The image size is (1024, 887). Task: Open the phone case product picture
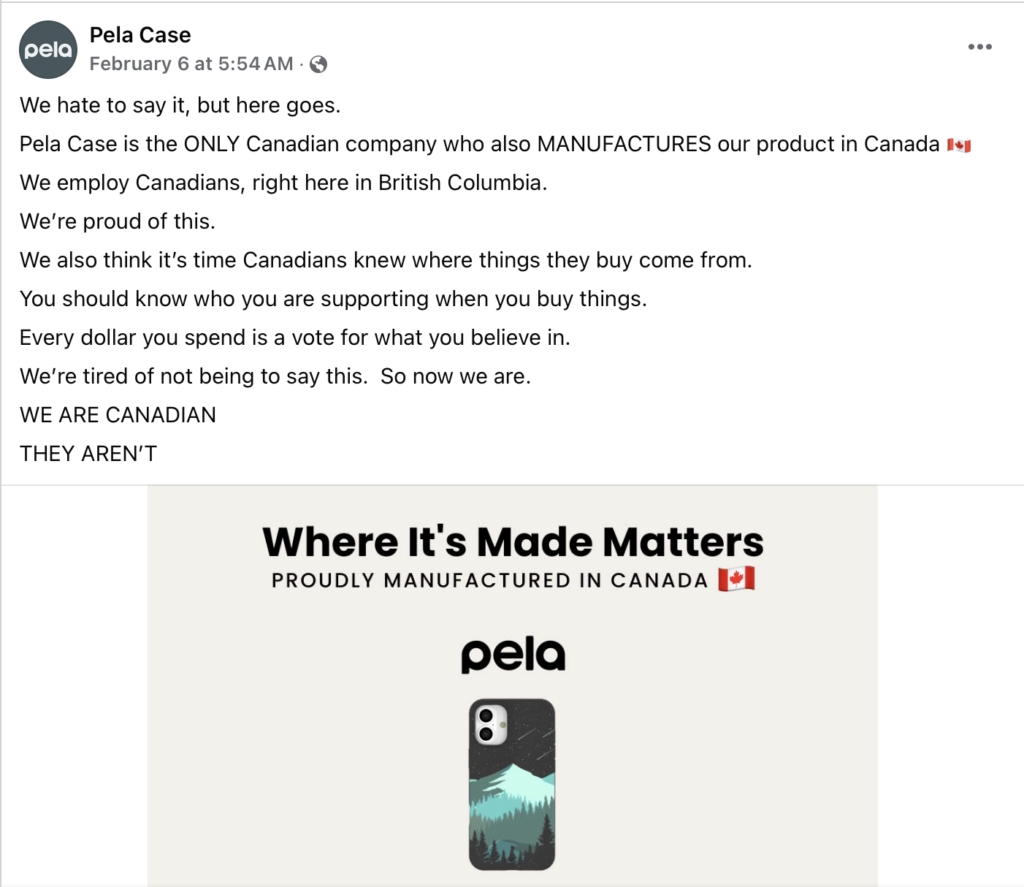click(512, 784)
